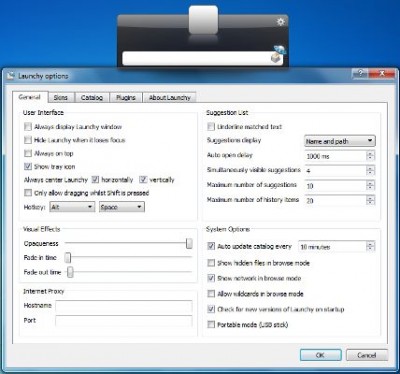400x374 pixels.
Task: Enable Only allow dragging whilst Shift is pressed
Action: point(28,193)
